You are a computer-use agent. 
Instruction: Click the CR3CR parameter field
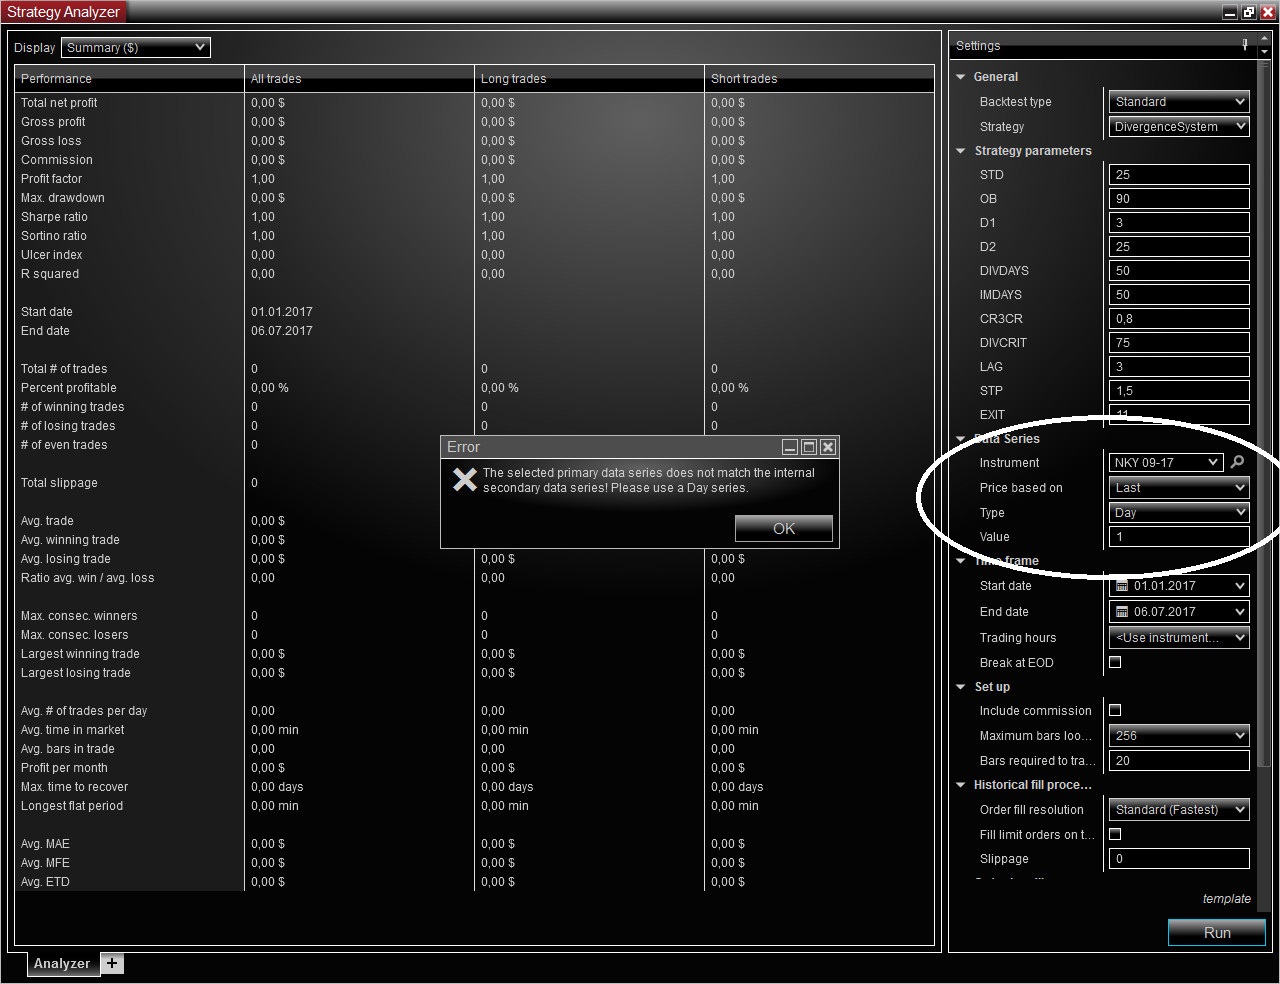pyautogui.click(x=1179, y=319)
